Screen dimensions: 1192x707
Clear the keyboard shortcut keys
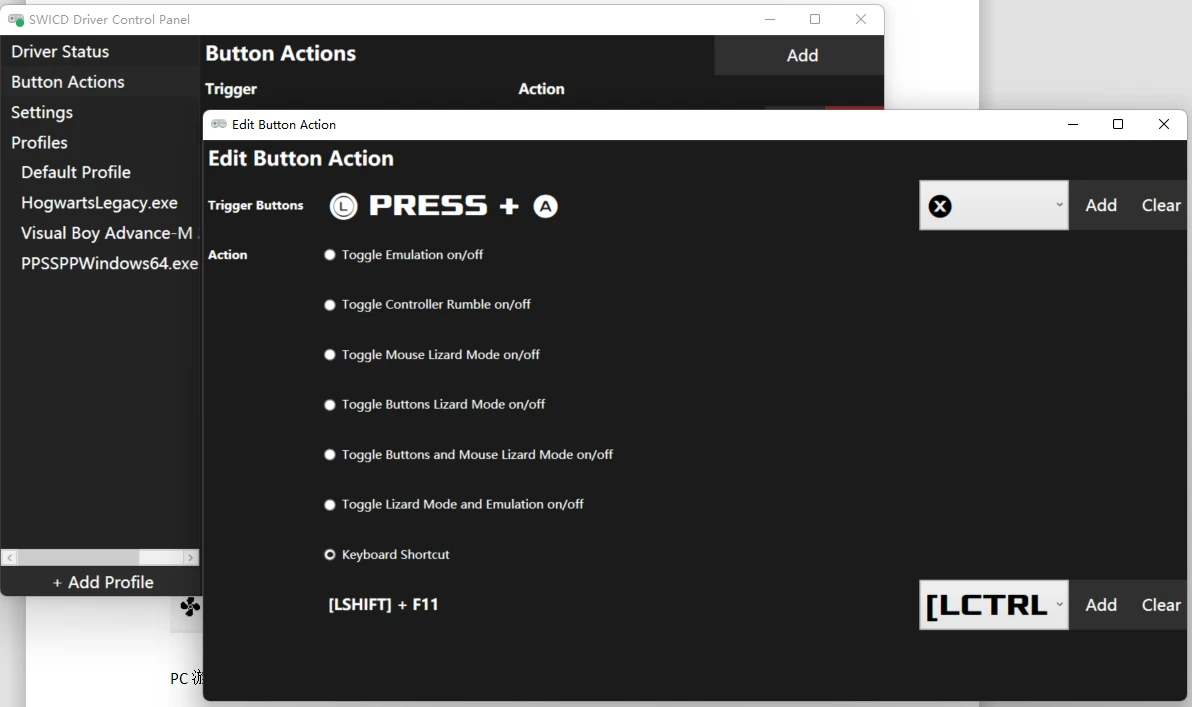1161,605
